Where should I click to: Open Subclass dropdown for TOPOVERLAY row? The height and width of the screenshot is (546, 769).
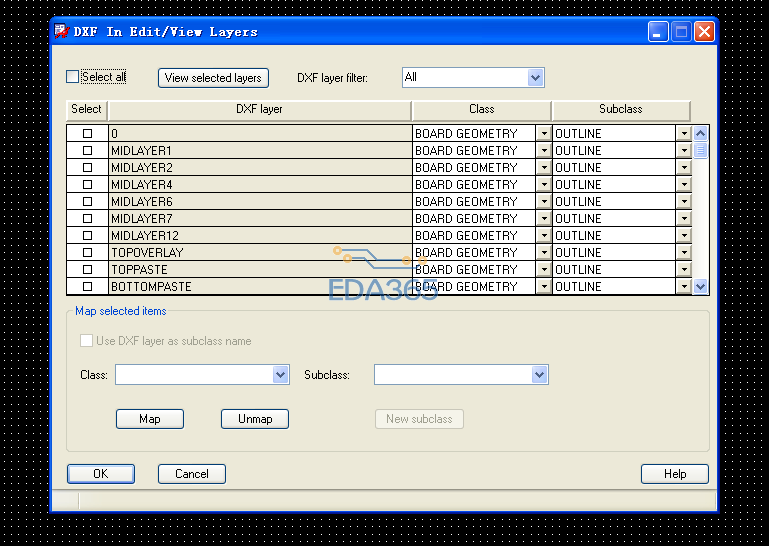tap(684, 253)
